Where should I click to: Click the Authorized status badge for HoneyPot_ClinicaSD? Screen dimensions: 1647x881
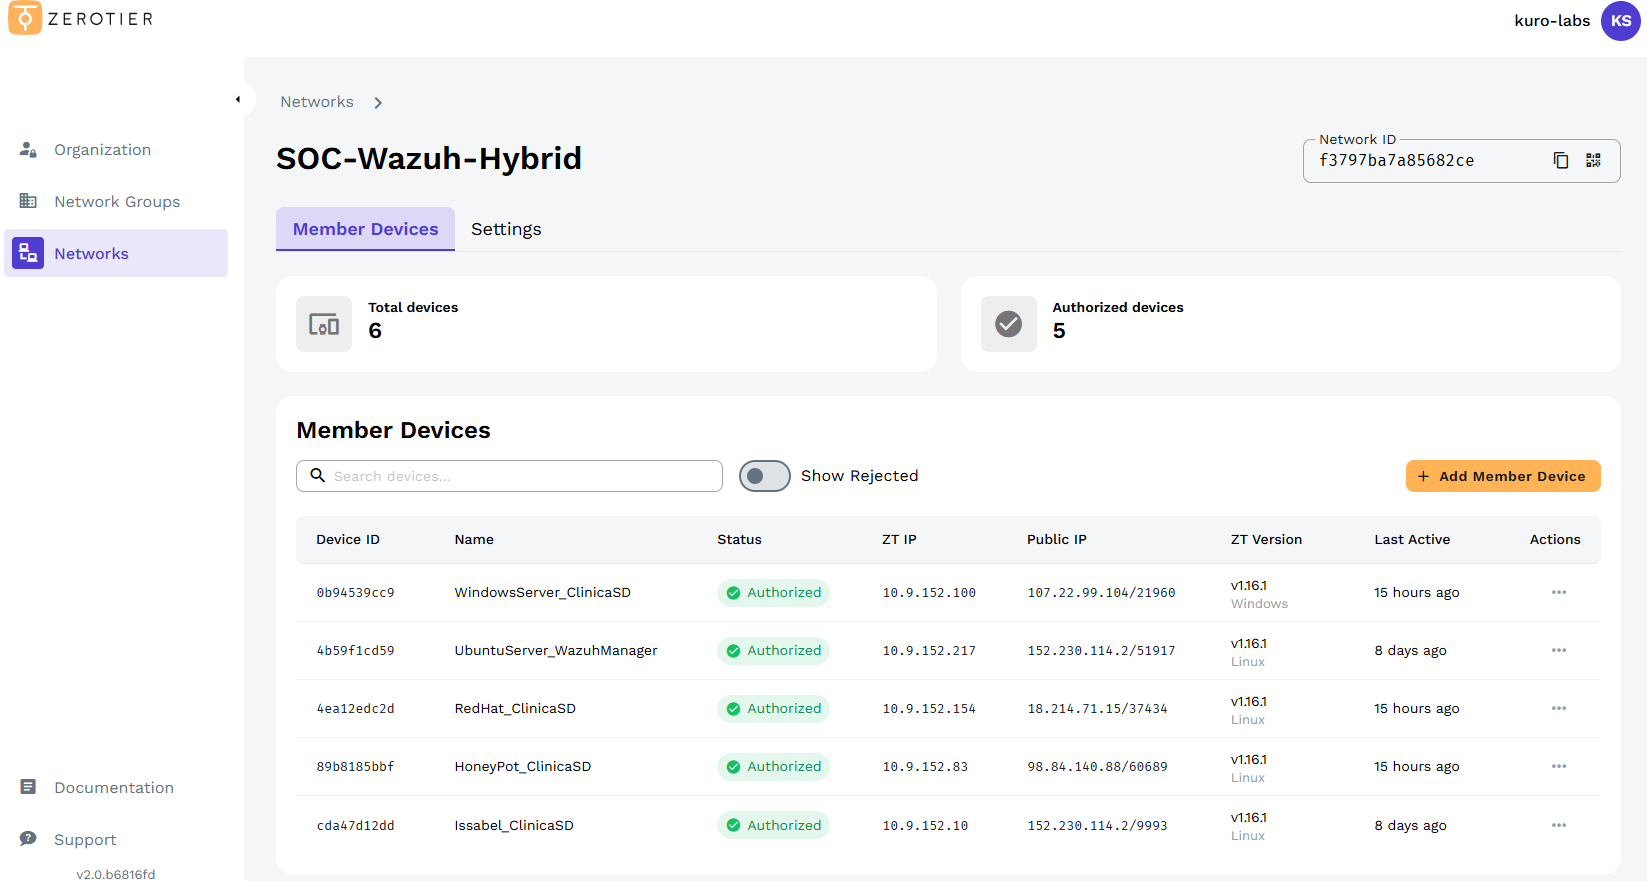click(x=773, y=766)
